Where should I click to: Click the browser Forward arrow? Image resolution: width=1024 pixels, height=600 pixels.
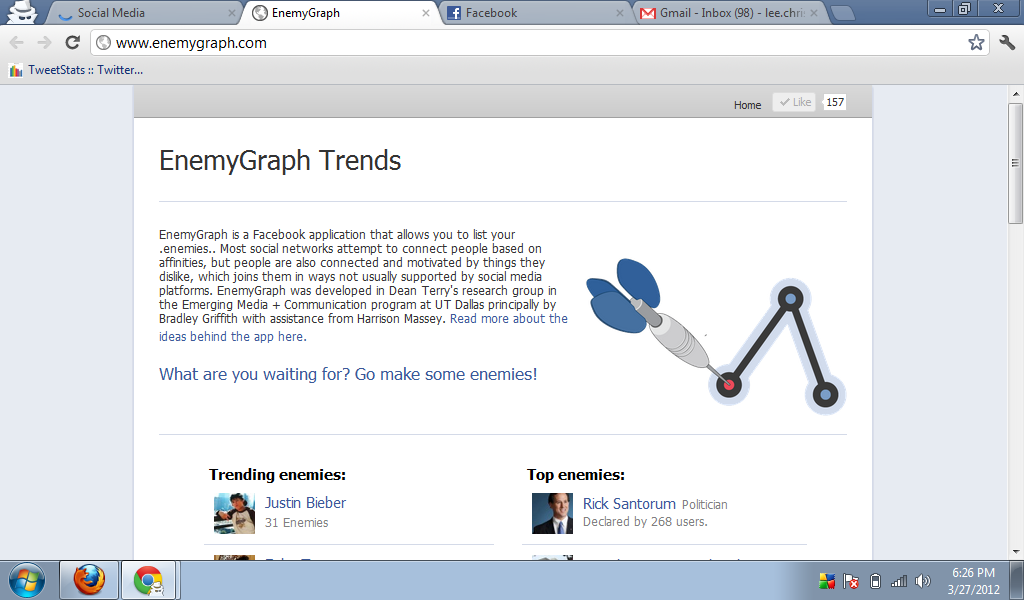tap(44, 43)
